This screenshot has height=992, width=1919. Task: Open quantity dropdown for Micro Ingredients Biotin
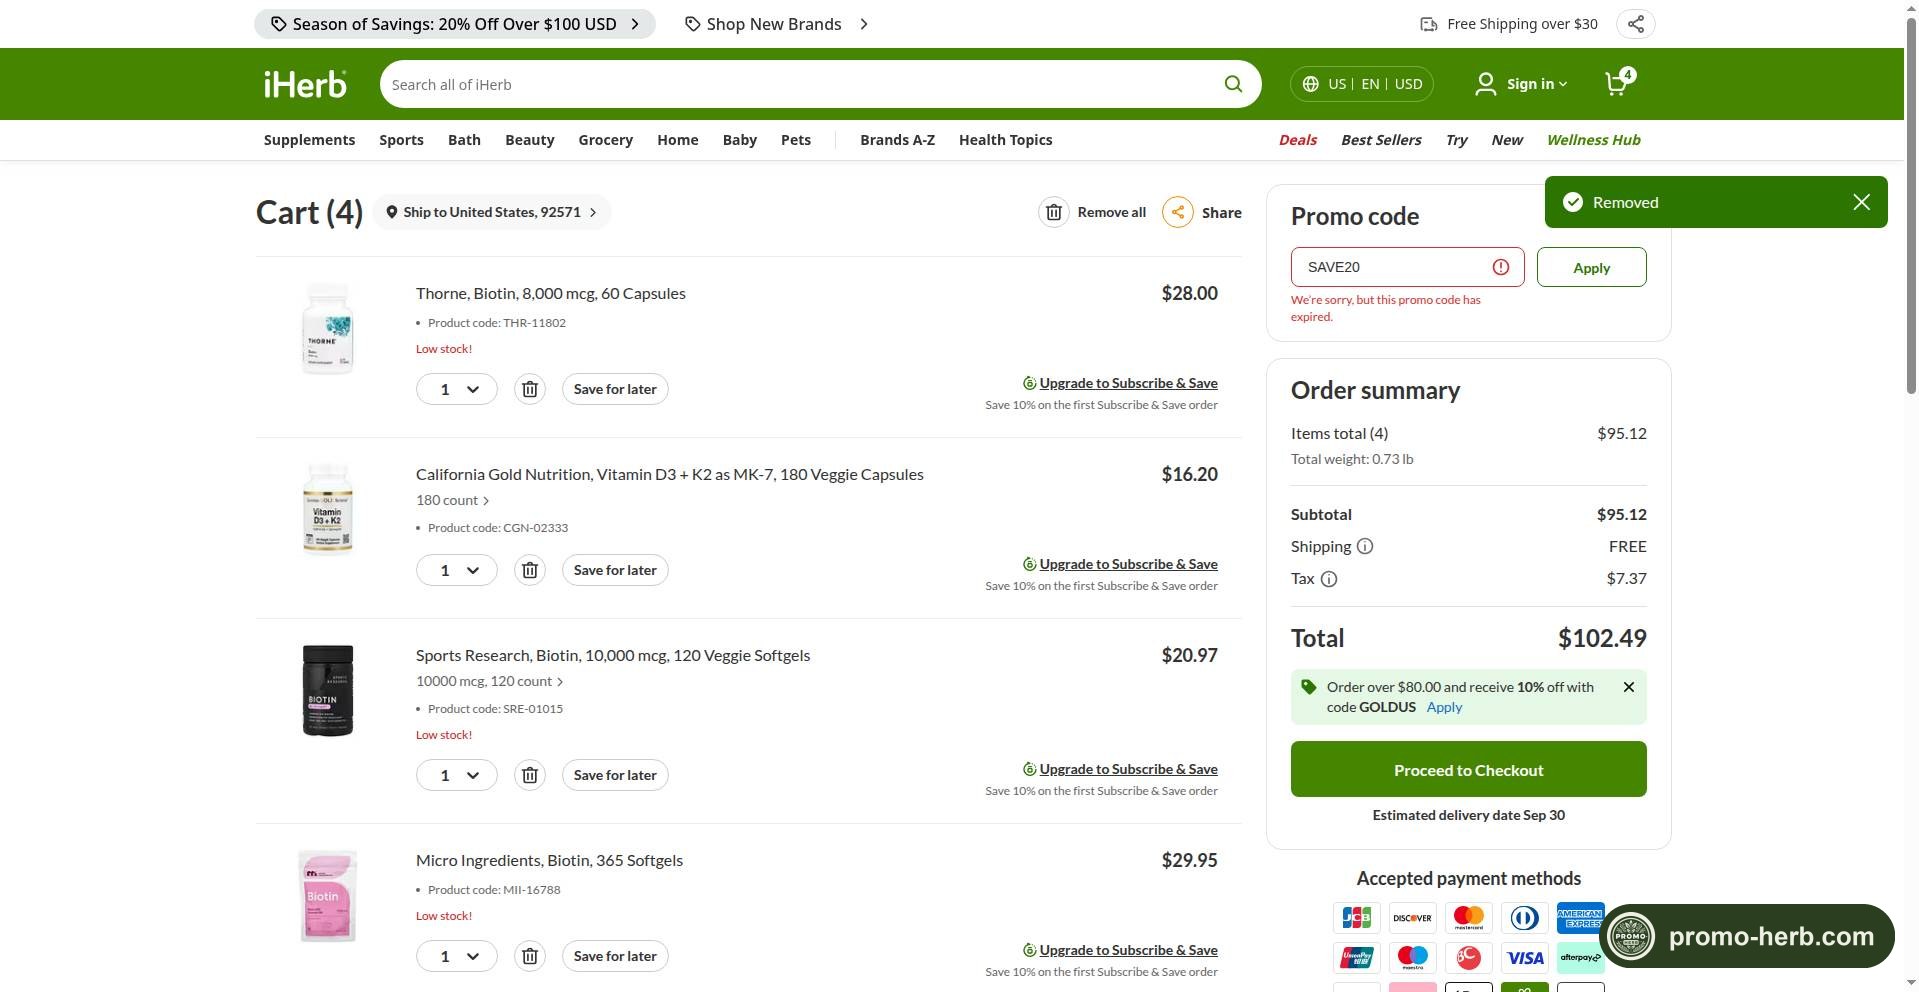point(457,956)
